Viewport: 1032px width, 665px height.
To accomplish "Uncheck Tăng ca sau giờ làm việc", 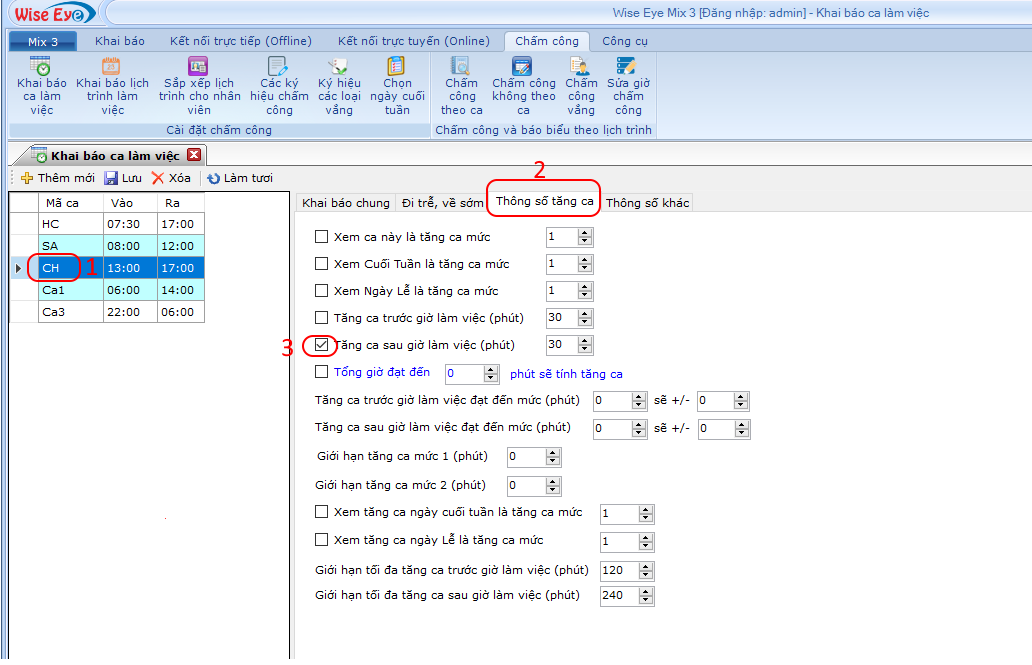I will pos(322,345).
